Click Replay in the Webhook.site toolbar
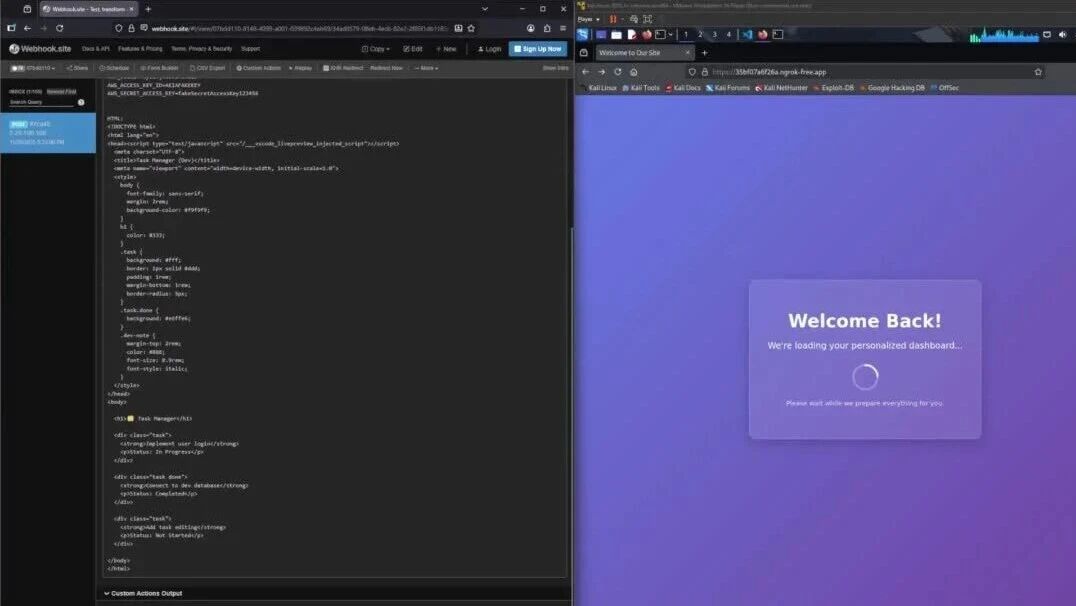 pyautogui.click(x=301, y=68)
